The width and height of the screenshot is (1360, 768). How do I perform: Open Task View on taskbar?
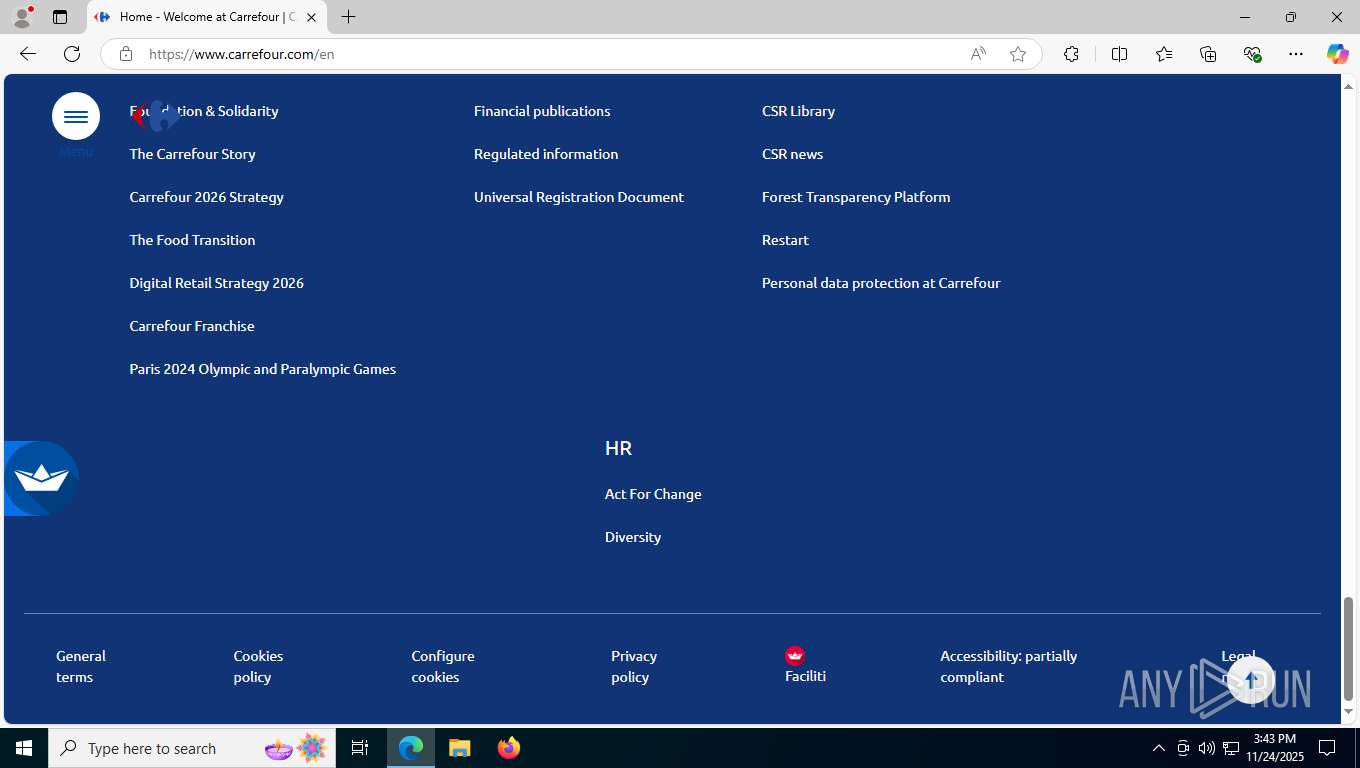click(x=360, y=748)
